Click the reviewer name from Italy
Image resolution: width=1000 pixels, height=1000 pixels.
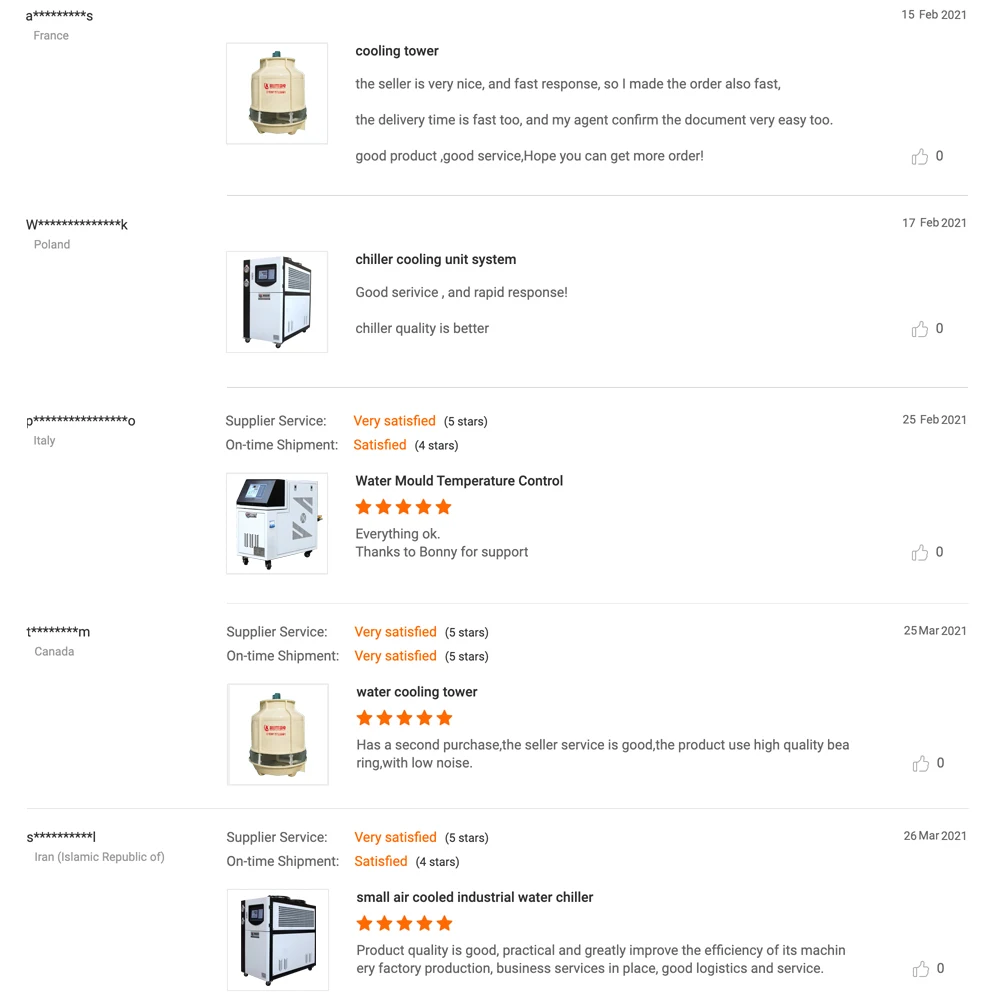click(80, 421)
